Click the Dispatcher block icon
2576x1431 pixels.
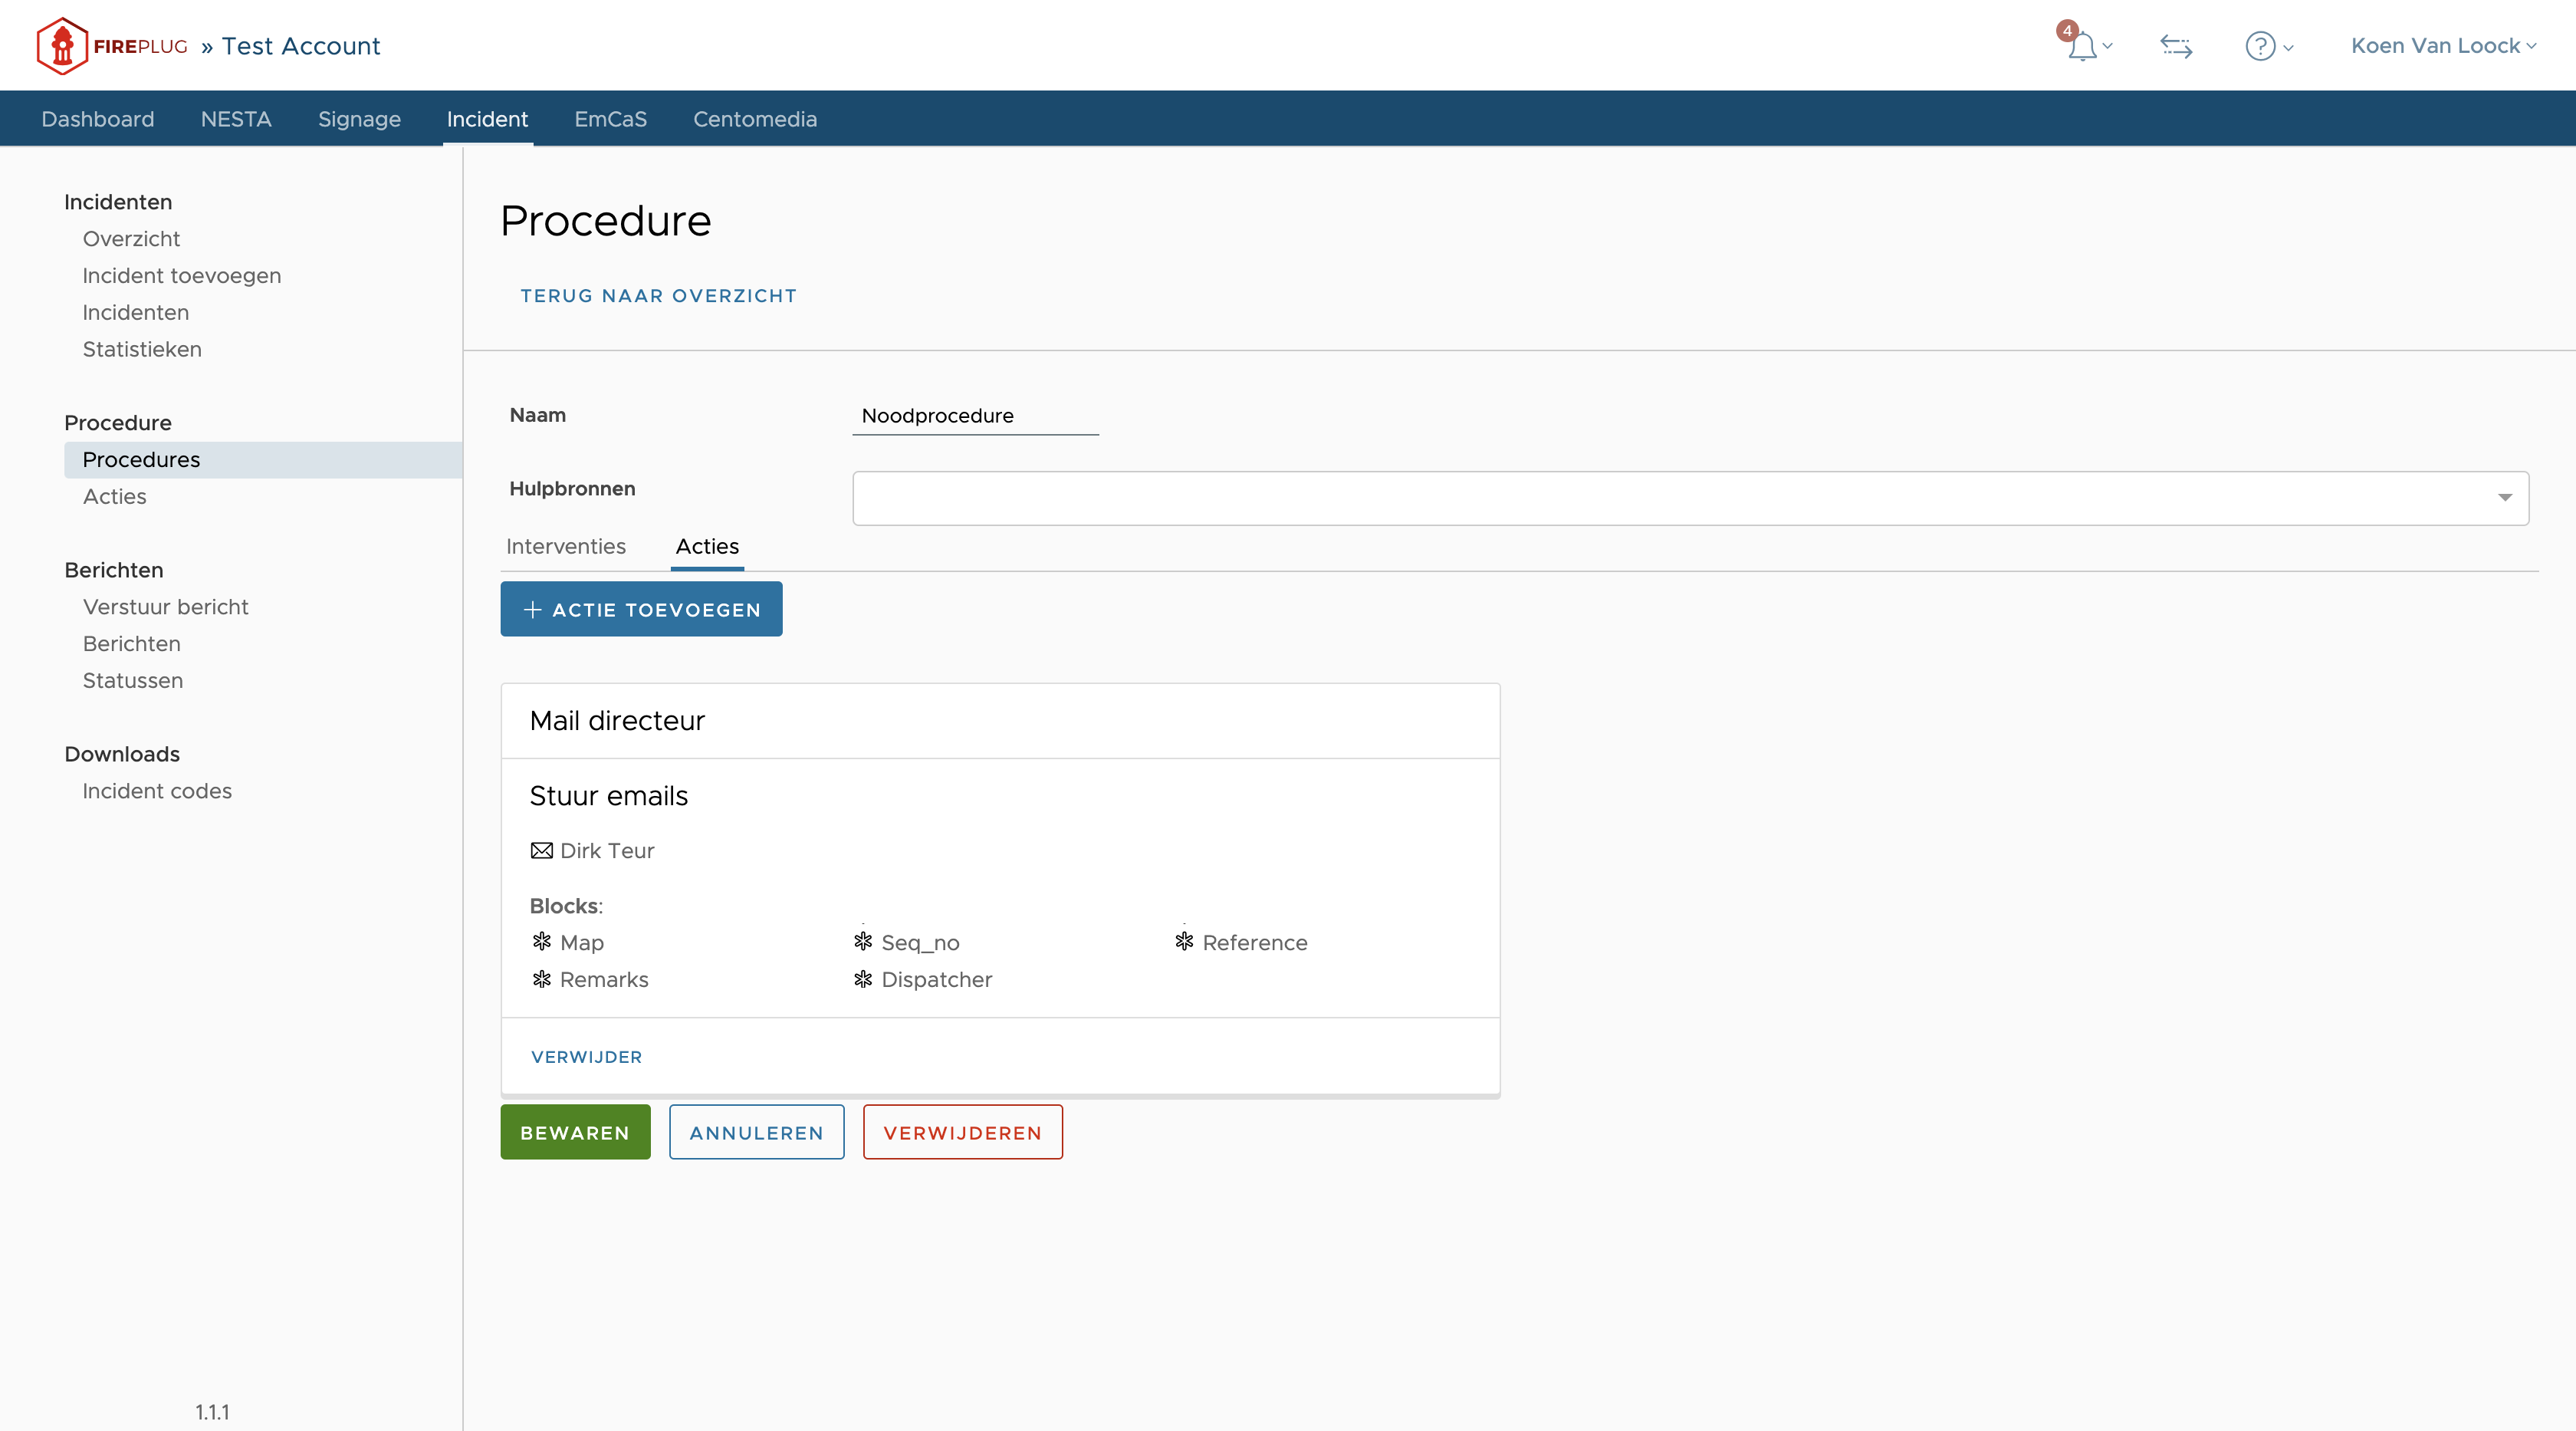(863, 979)
